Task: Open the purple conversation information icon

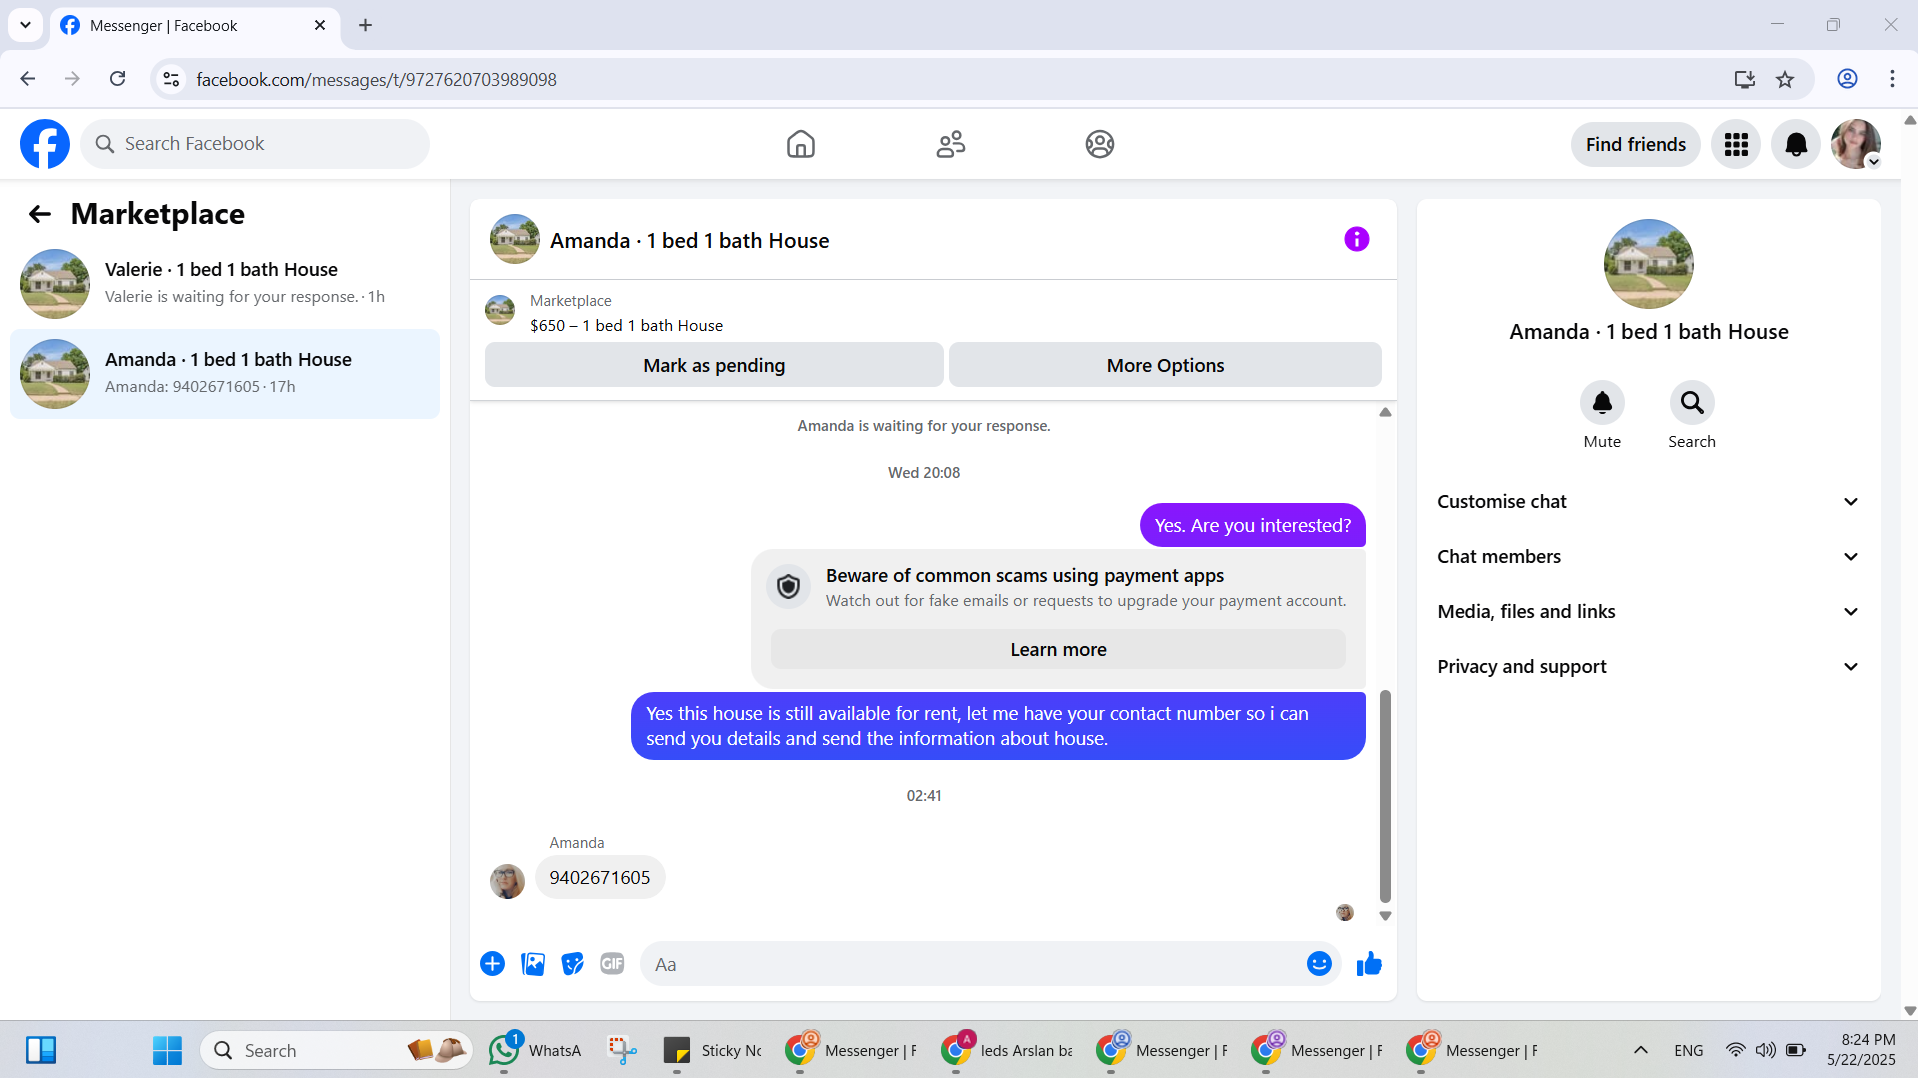Action: click(x=1356, y=239)
